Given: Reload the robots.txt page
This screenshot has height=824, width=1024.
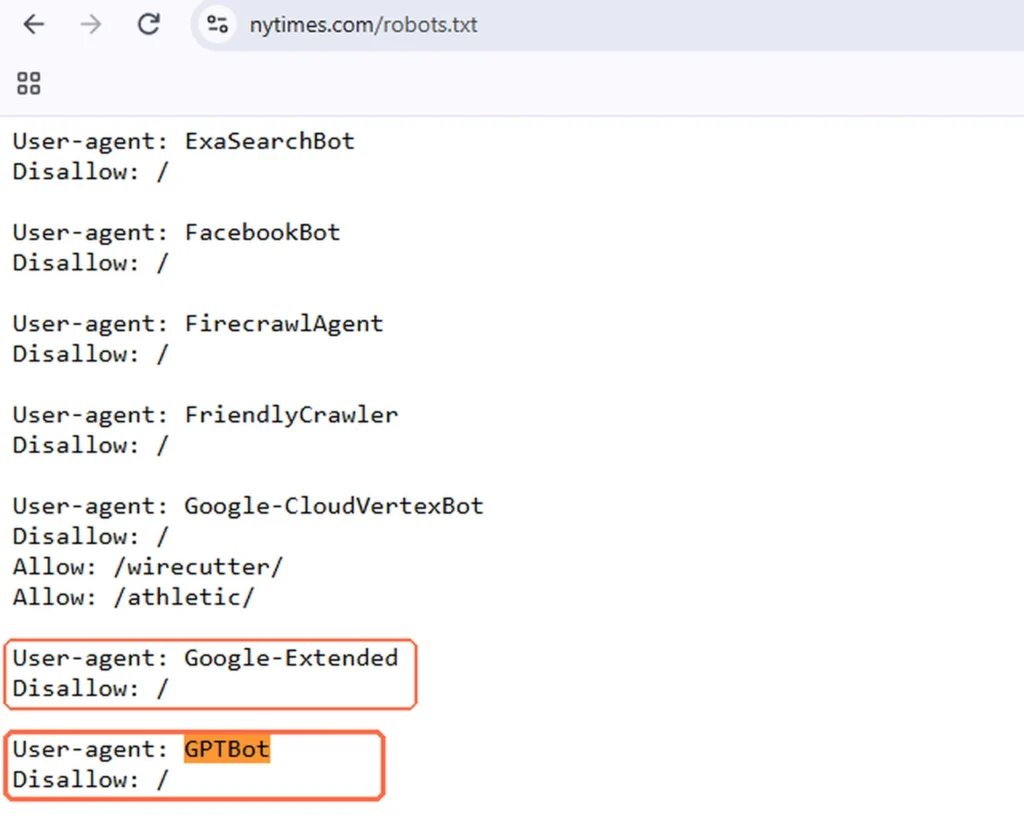Looking at the screenshot, I should [x=149, y=25].
